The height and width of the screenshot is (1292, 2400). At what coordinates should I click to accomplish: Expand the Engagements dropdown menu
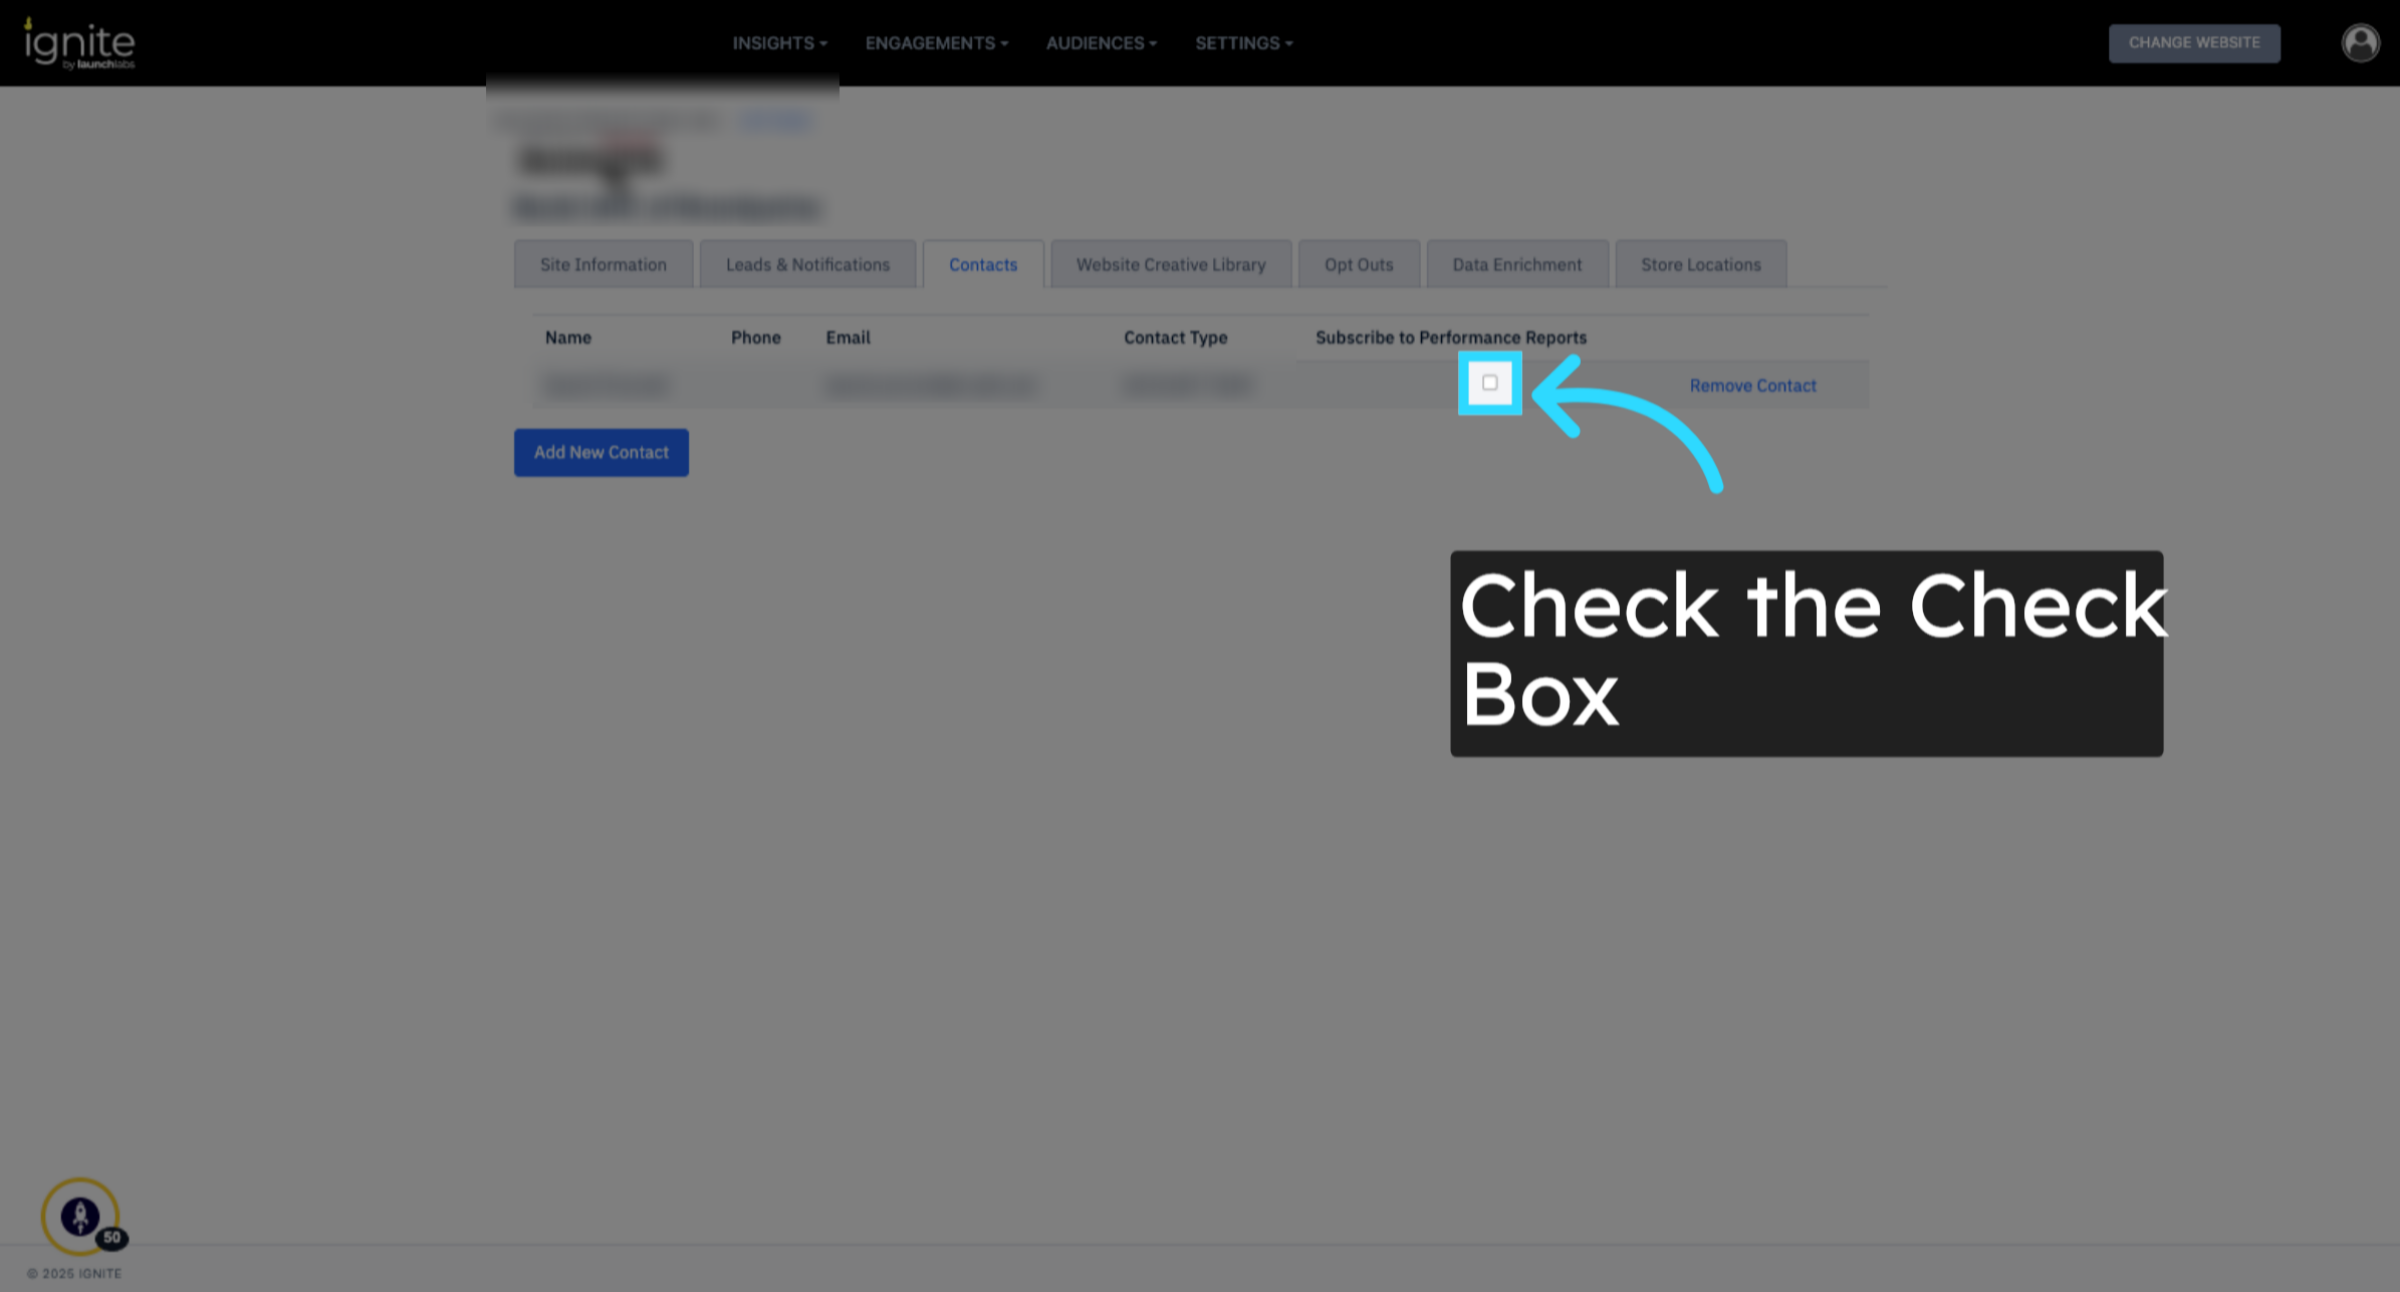click(936, 43)
